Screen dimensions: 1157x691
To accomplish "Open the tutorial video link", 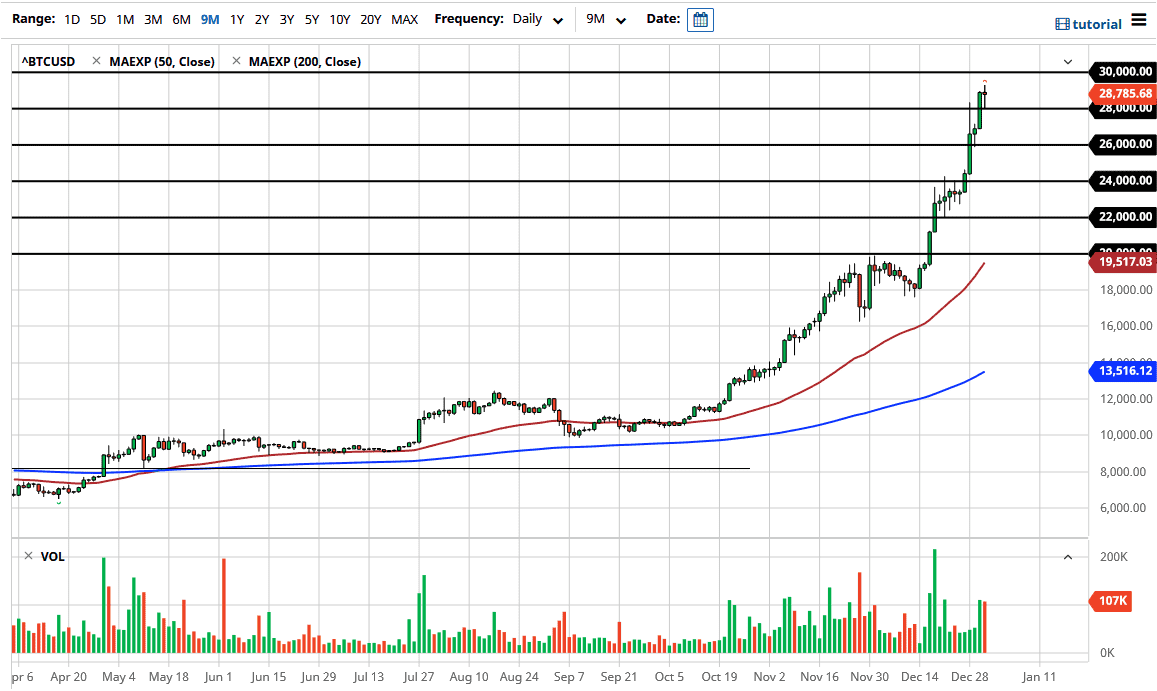I will [1088, 24].
